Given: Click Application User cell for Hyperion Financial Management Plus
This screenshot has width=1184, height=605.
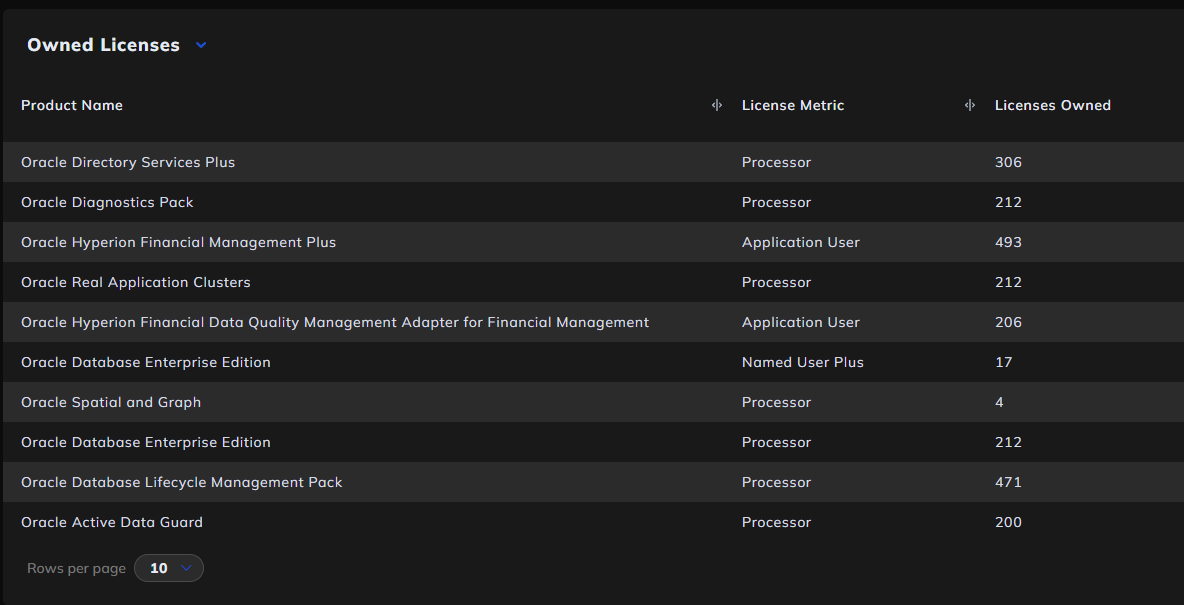Looking at the screenshot, I should (800, 242).
